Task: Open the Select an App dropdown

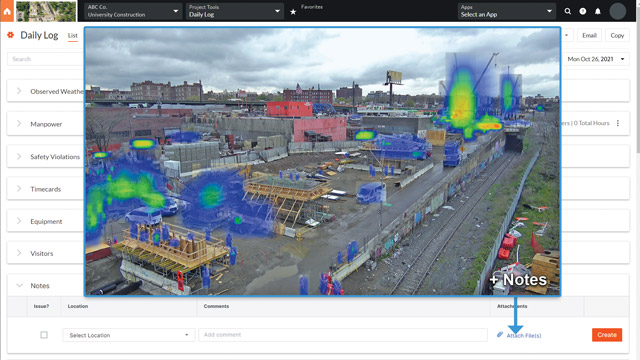Action: [506, 11]
